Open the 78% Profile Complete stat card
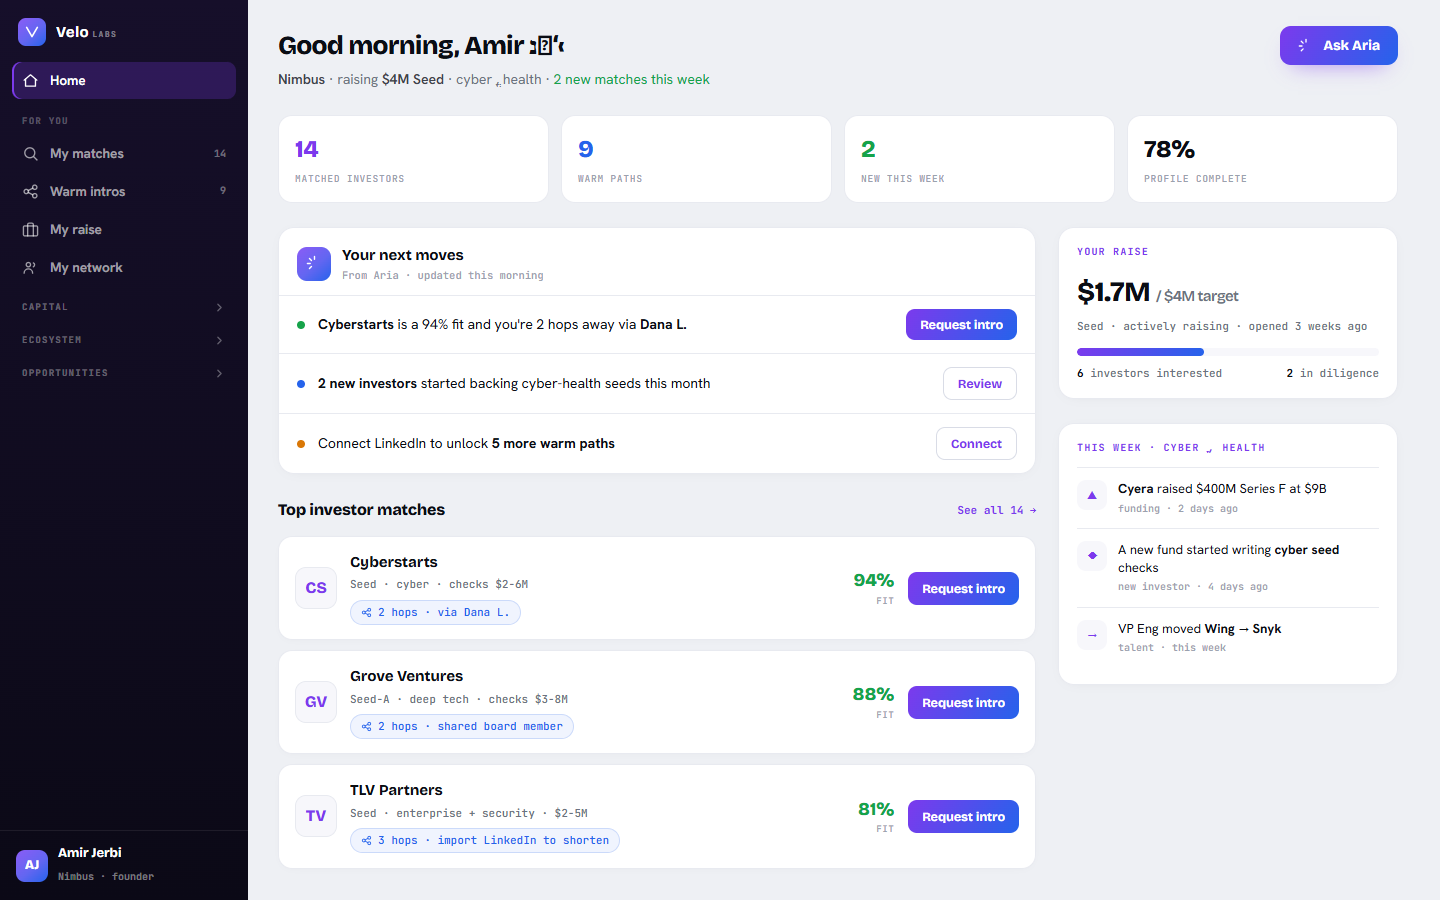This screenshot has height=900, width=1440. pos(1262,159)
